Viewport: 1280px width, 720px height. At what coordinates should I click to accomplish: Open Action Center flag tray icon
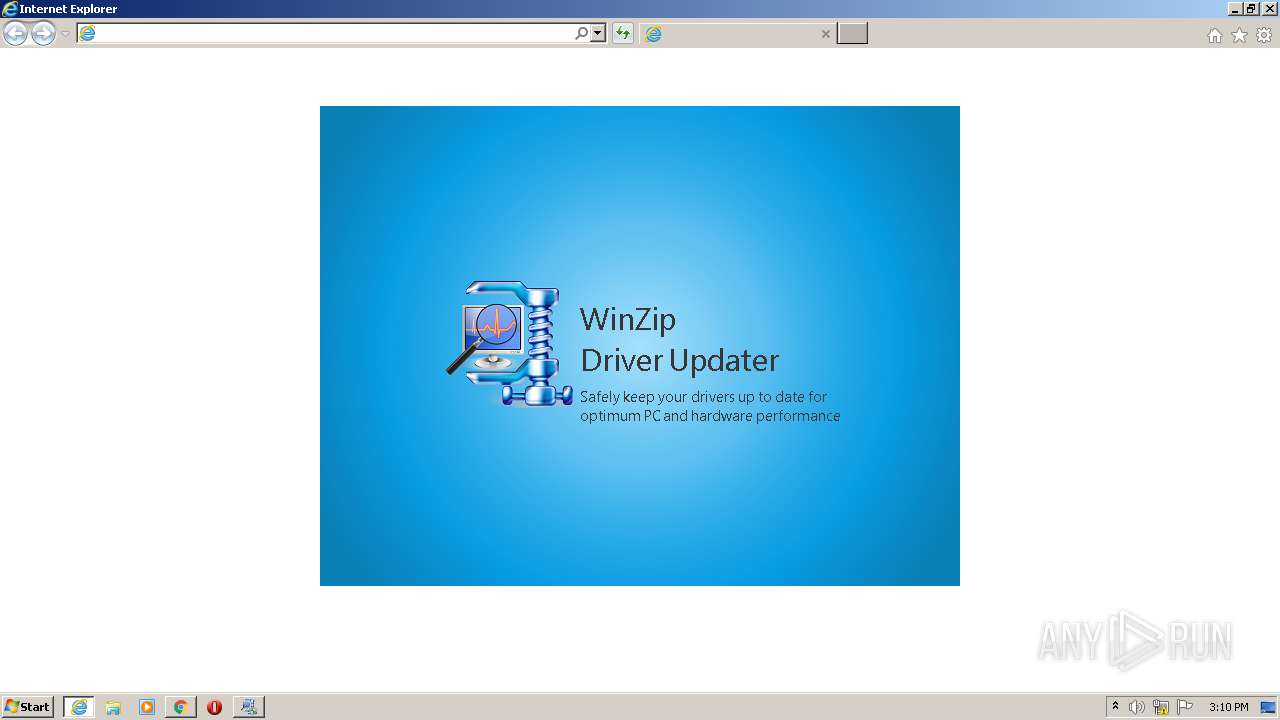click(x=1185, y=707)
